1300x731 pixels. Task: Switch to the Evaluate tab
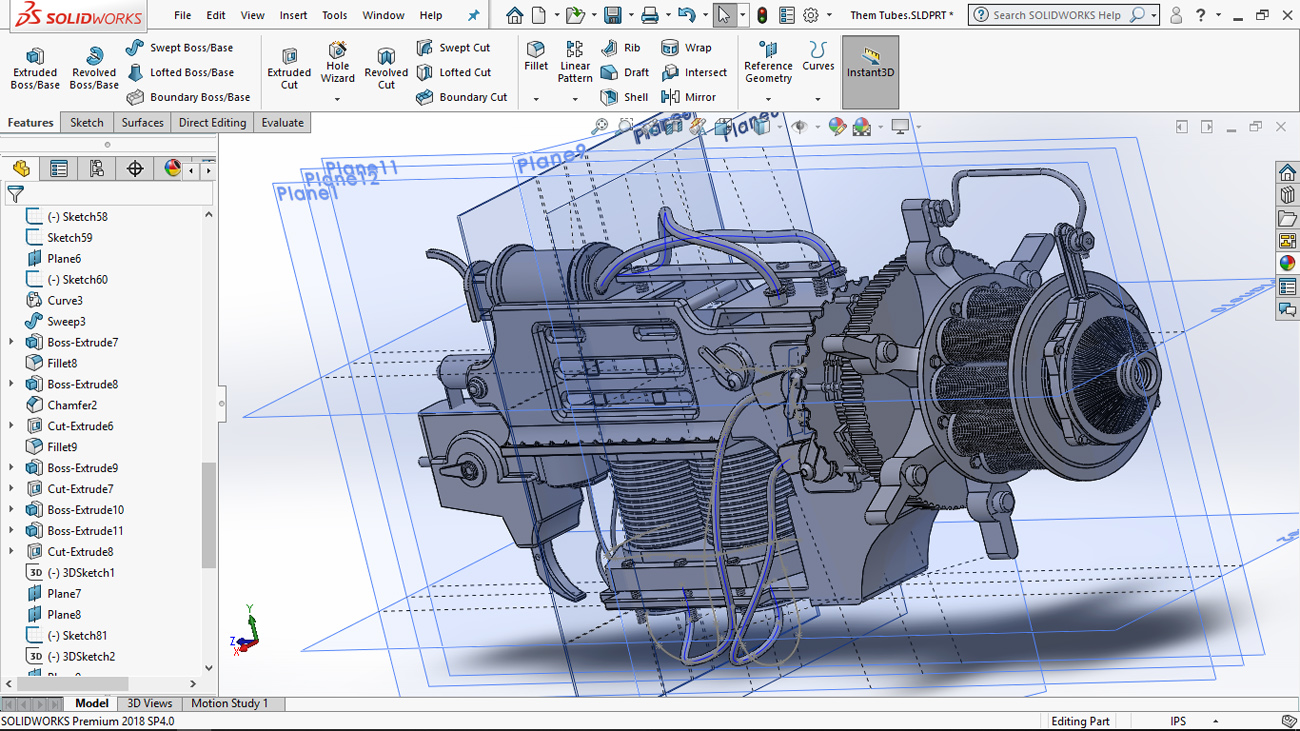282,123
